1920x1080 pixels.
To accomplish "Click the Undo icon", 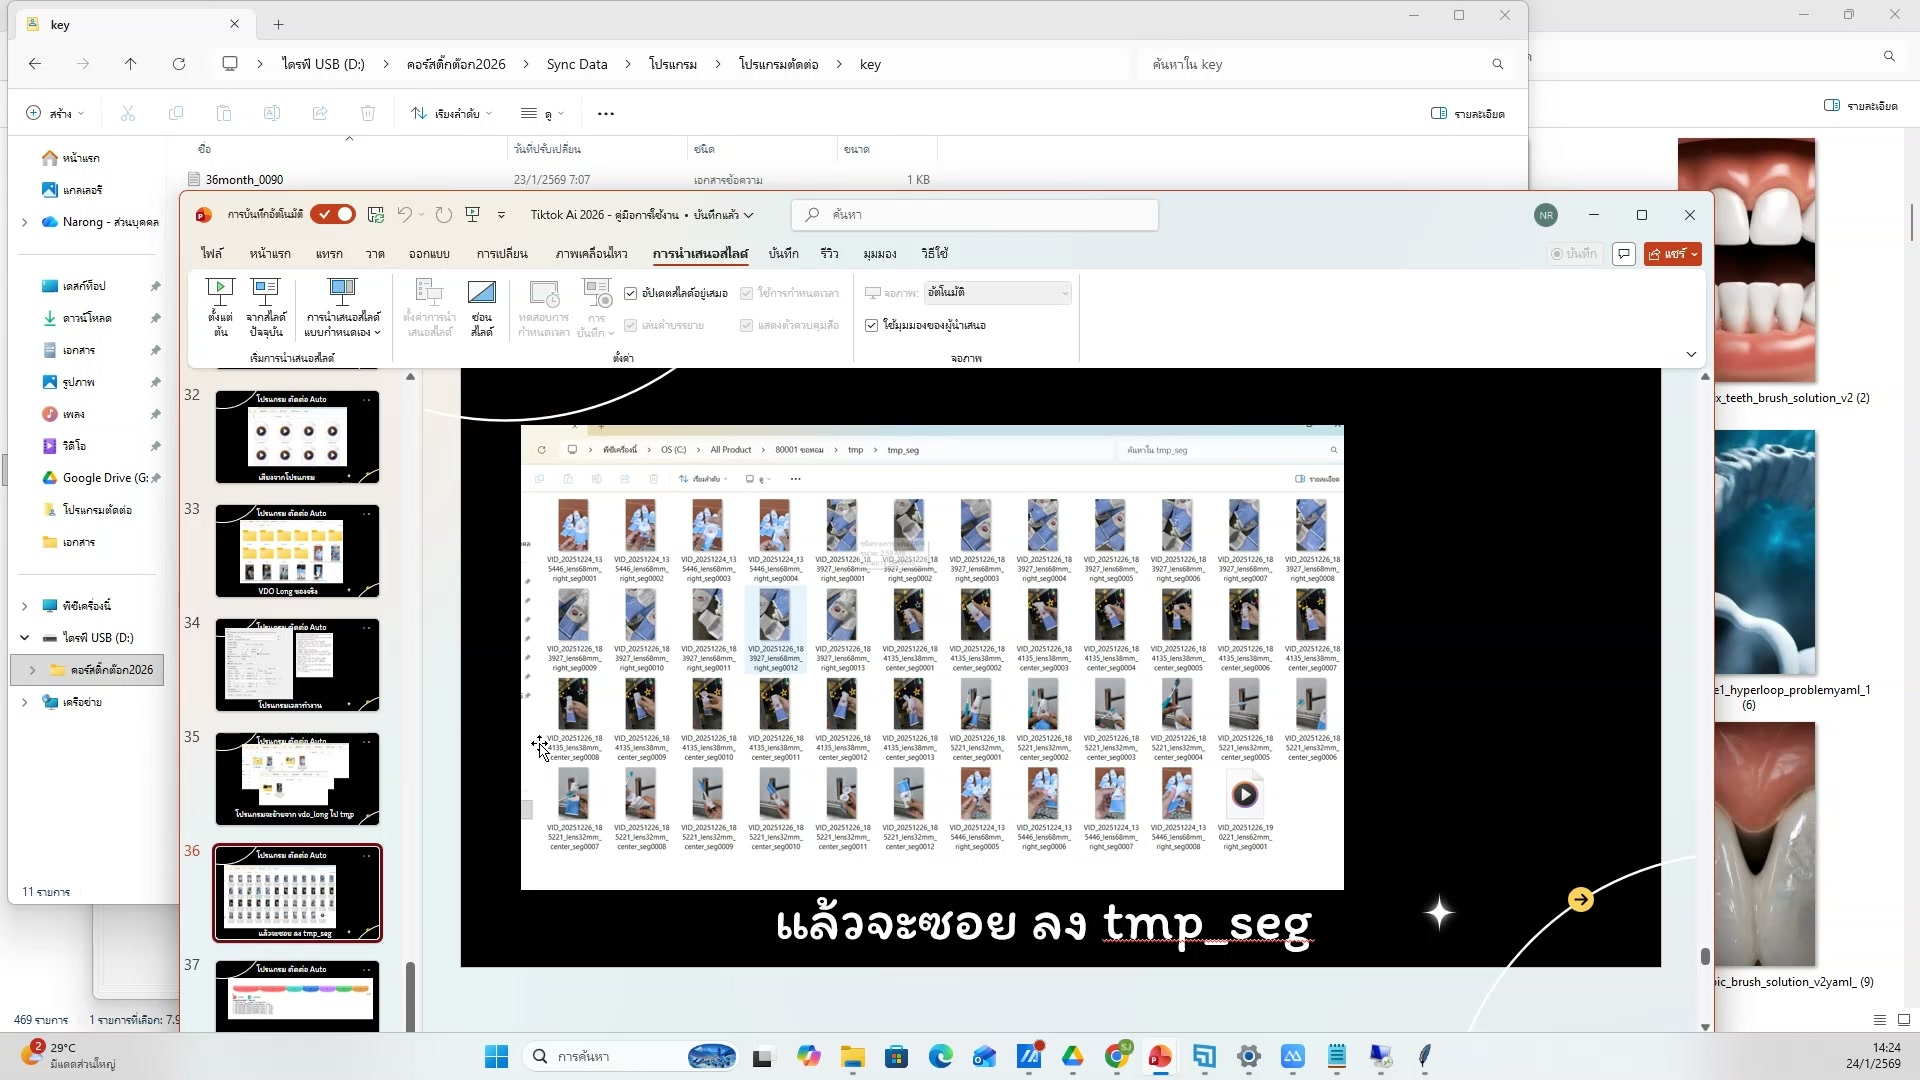I will tap(404, 214).
